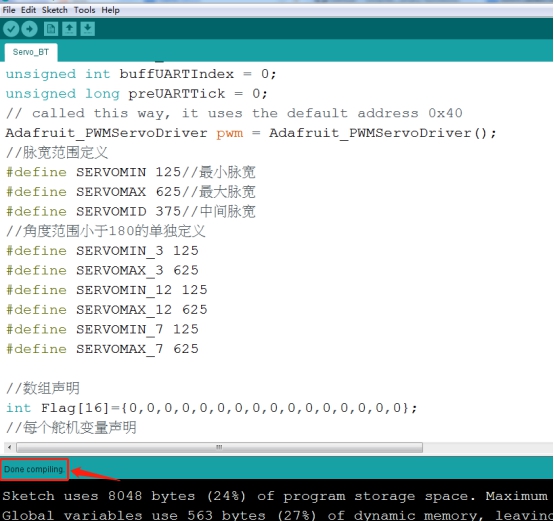
Task: Click the Open sketch up-arrow icon
Action: tap(69, 29)
